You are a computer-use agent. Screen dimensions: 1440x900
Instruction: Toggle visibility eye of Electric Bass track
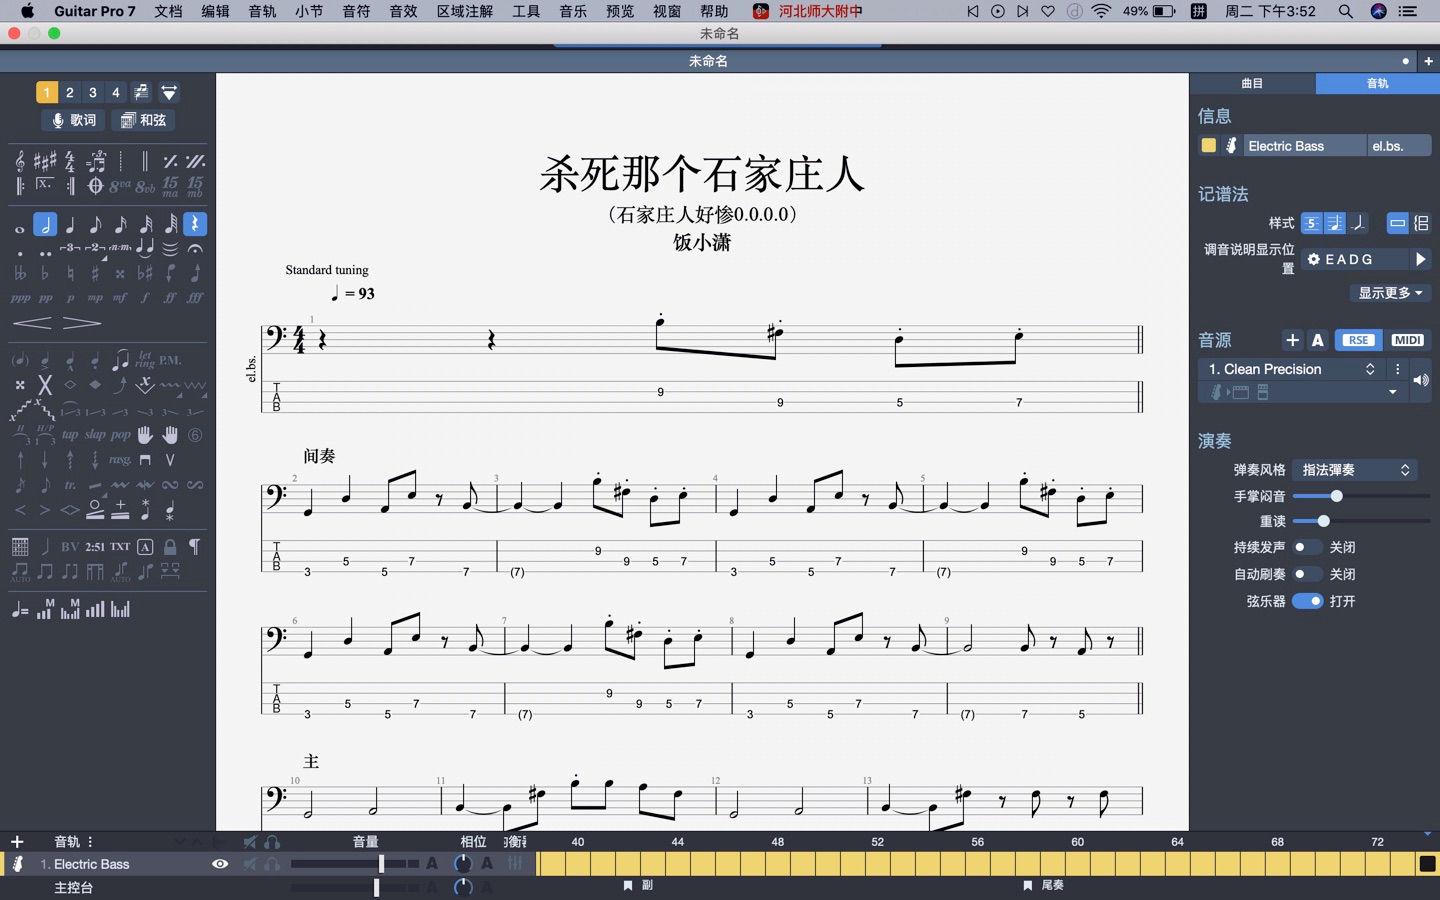coord(220,864)
